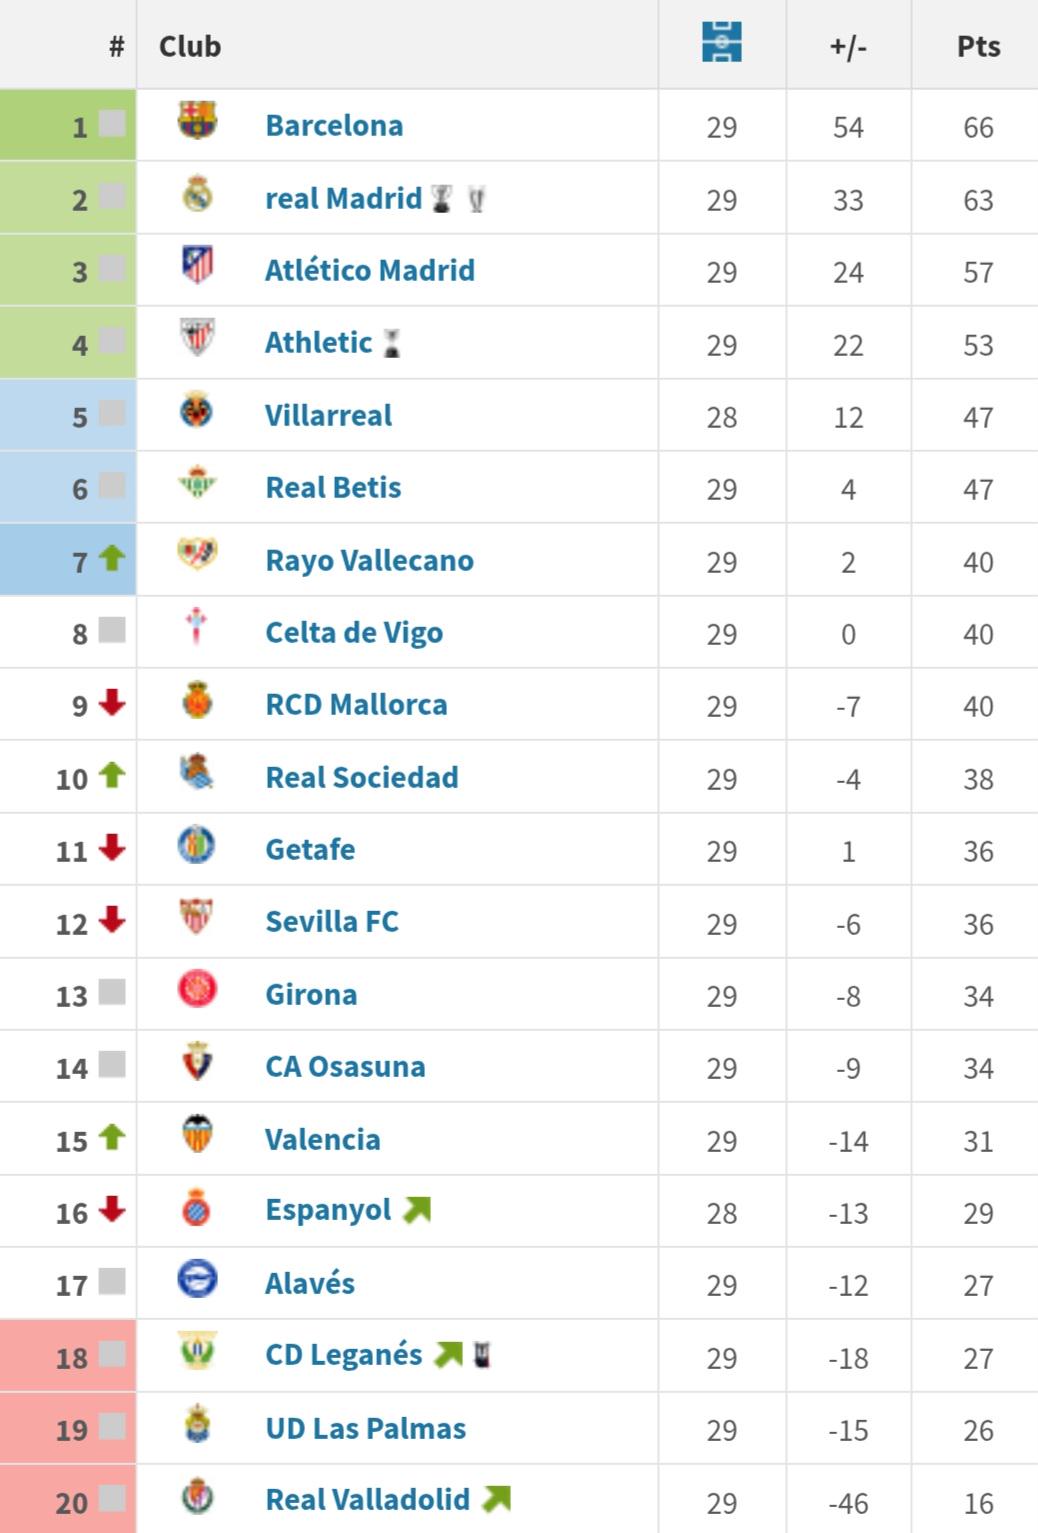Viewport: 1038px width, 1533px height.
Task: Click the trophy icon beside Athletic
Action: tap(392, 344)
